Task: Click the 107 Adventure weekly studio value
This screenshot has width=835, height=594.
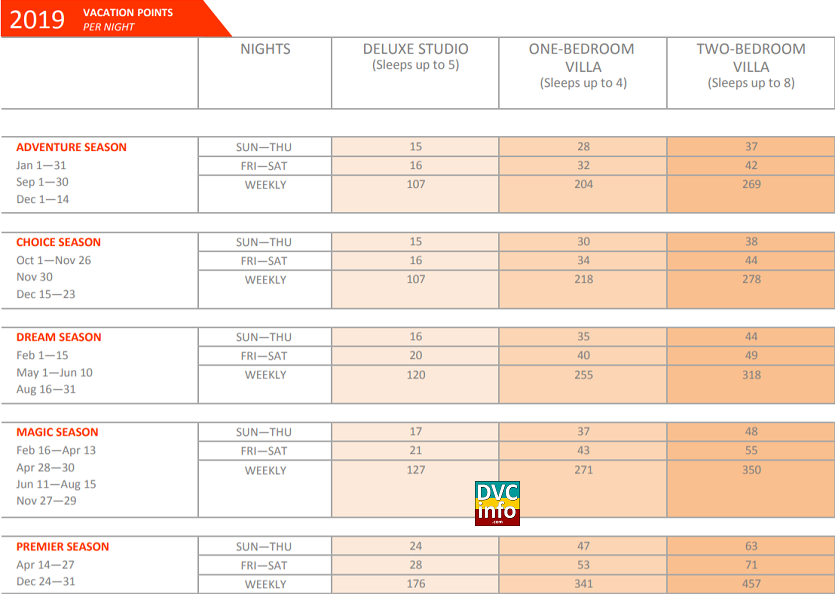Action: click(x=414, y=184)
